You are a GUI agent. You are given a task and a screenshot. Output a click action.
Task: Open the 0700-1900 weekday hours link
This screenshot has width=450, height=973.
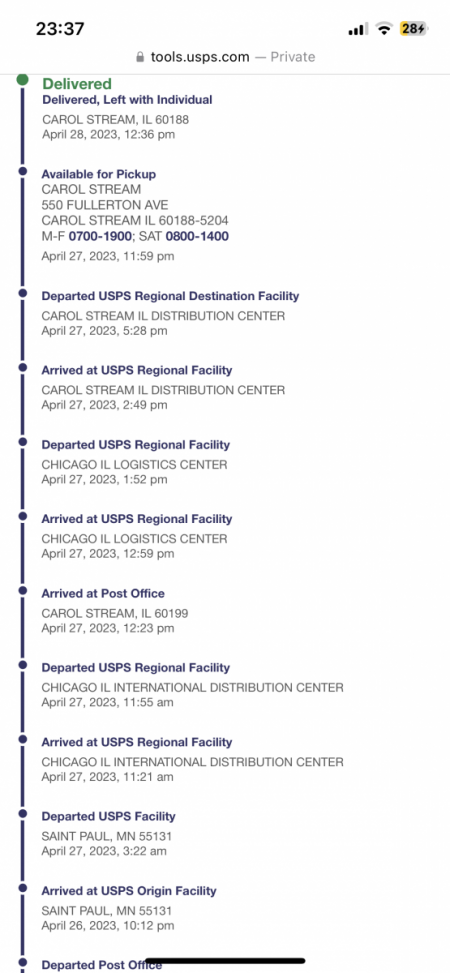(x=100, y=236)
